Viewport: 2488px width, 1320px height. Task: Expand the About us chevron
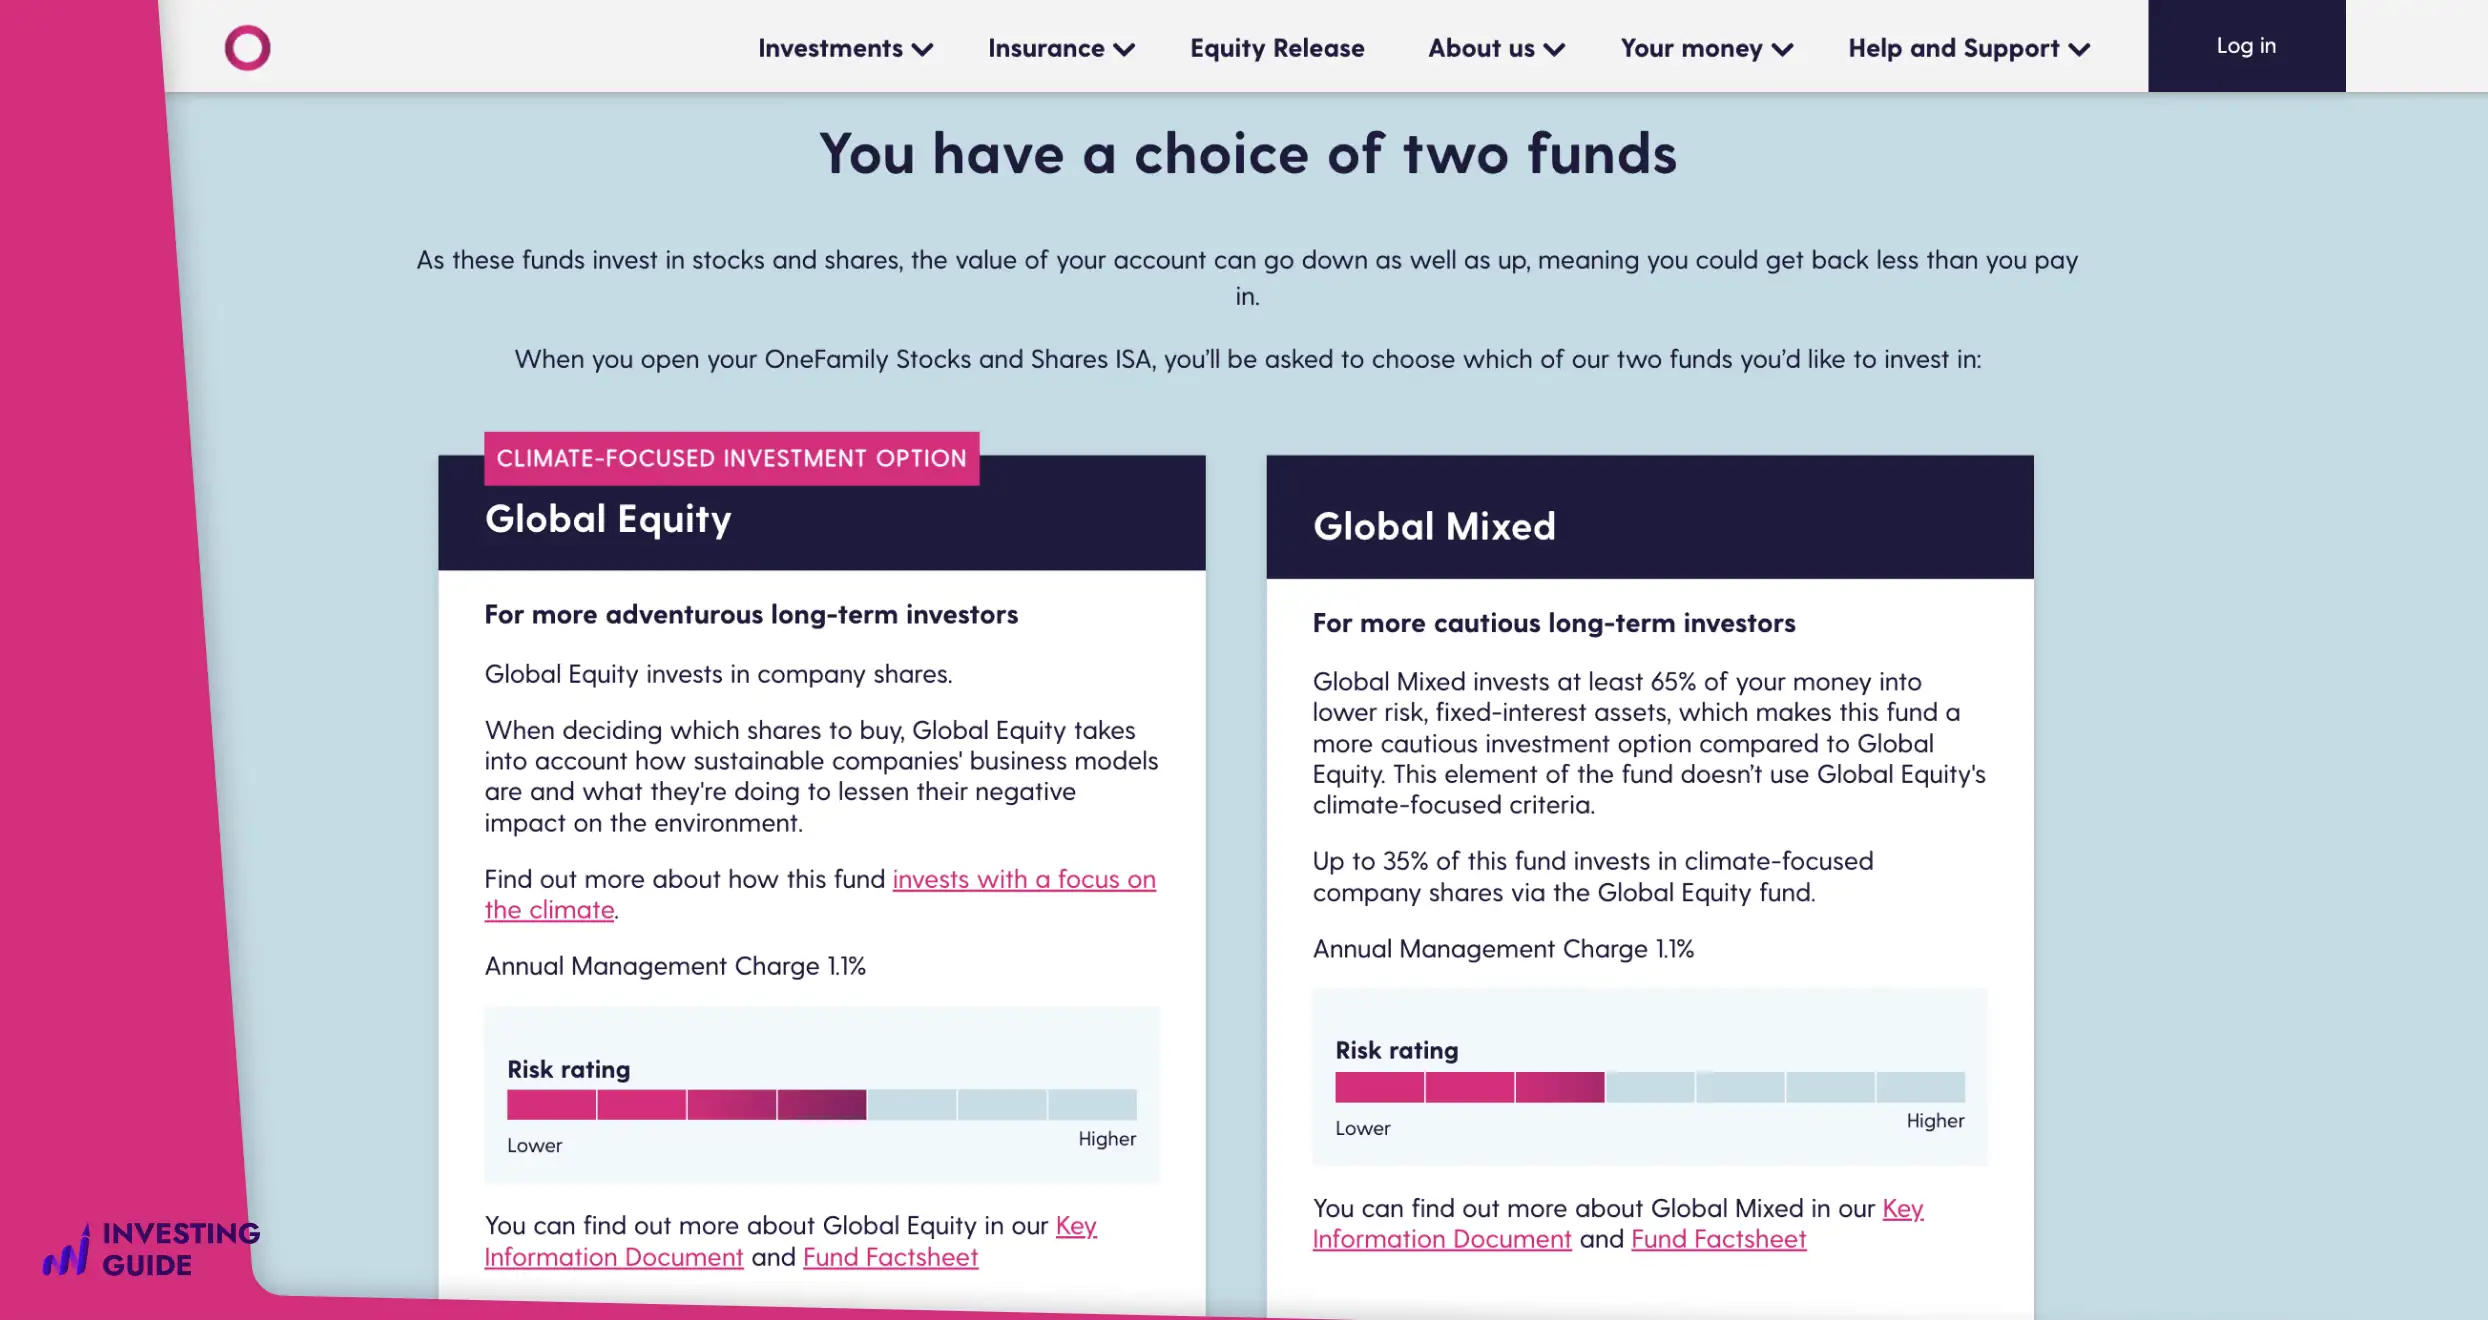(x=1554, y=49)
